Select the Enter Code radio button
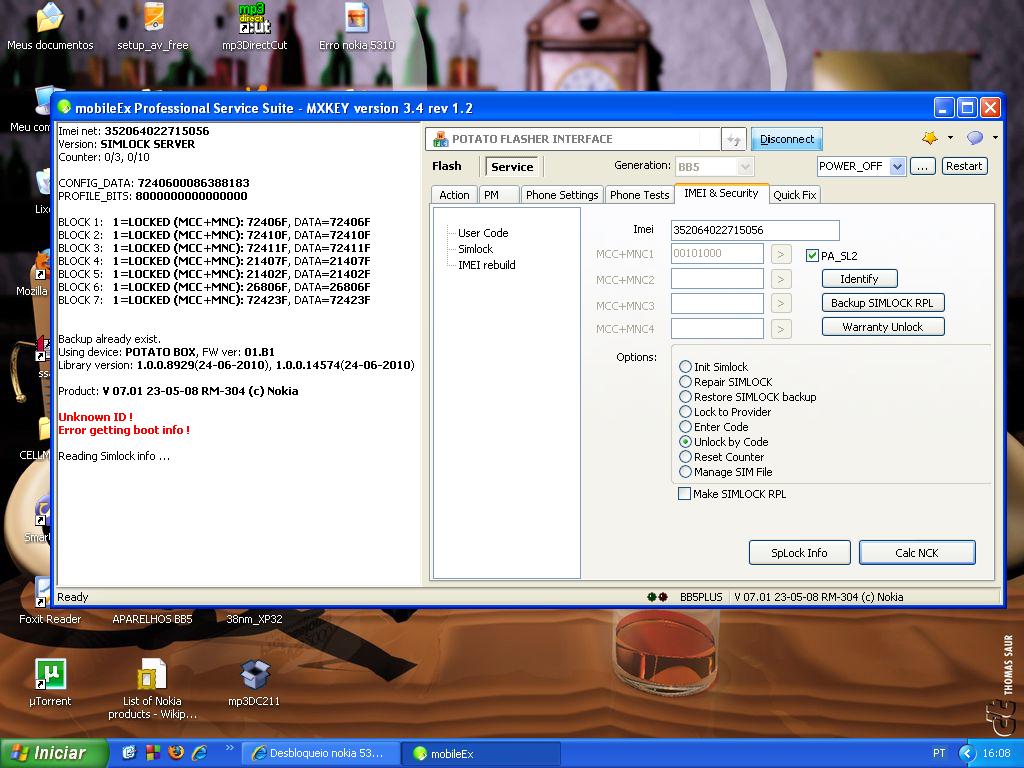 pos(685,426)
